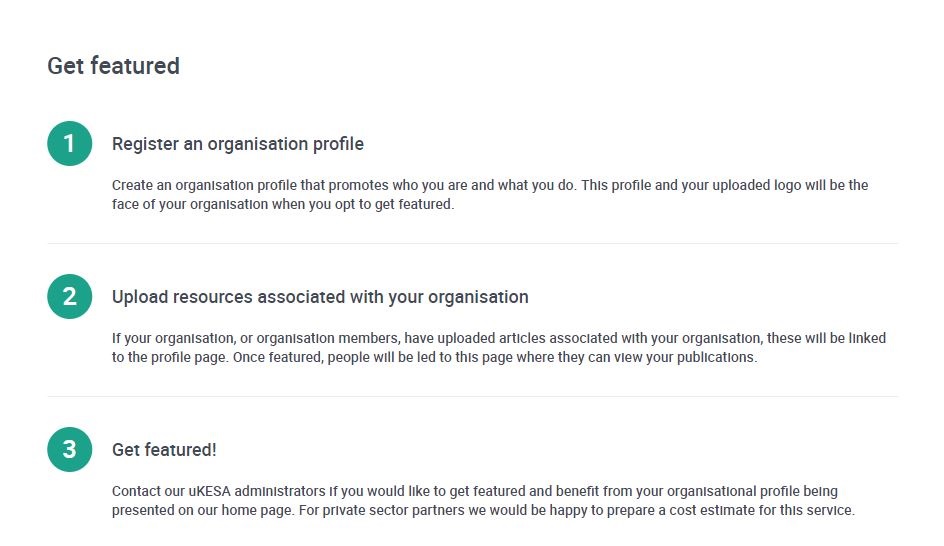Click the 'Get featured!' step heading
The height and width of the screenshot is (546, 944).
(164, 450)
